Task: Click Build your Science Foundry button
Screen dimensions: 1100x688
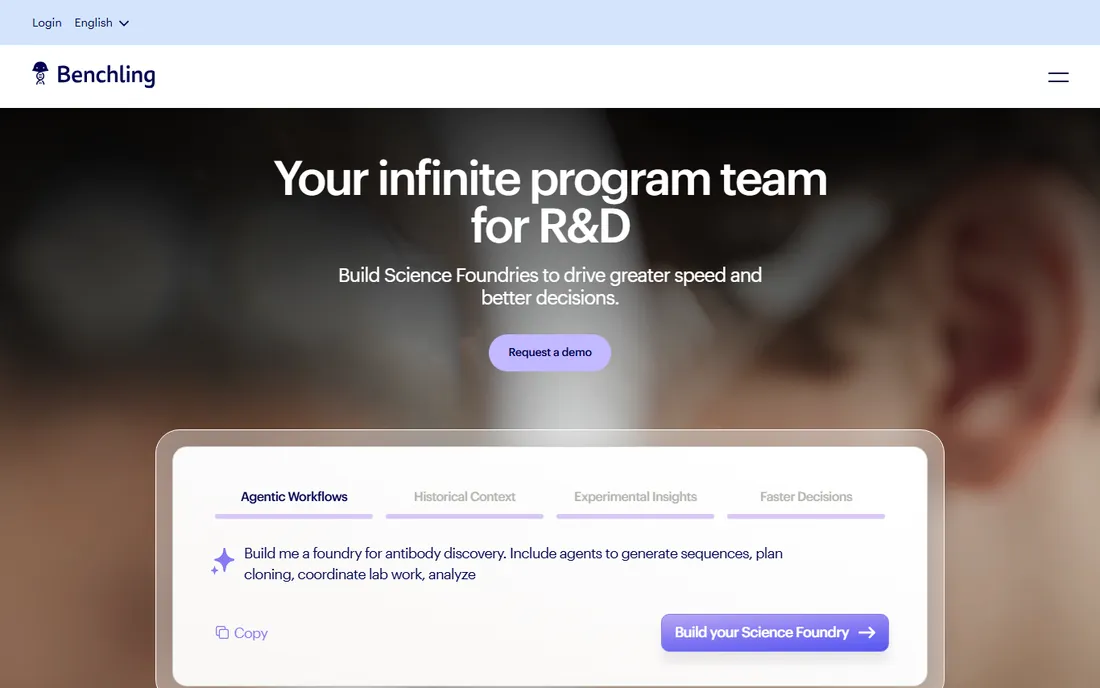Action: click(x=774, y=632)
